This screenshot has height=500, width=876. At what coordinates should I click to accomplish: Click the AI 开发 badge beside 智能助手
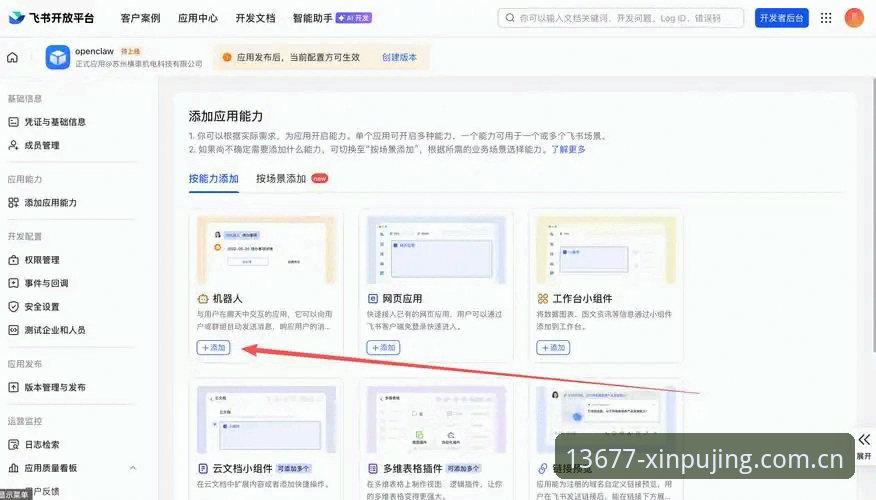[354, 18]
